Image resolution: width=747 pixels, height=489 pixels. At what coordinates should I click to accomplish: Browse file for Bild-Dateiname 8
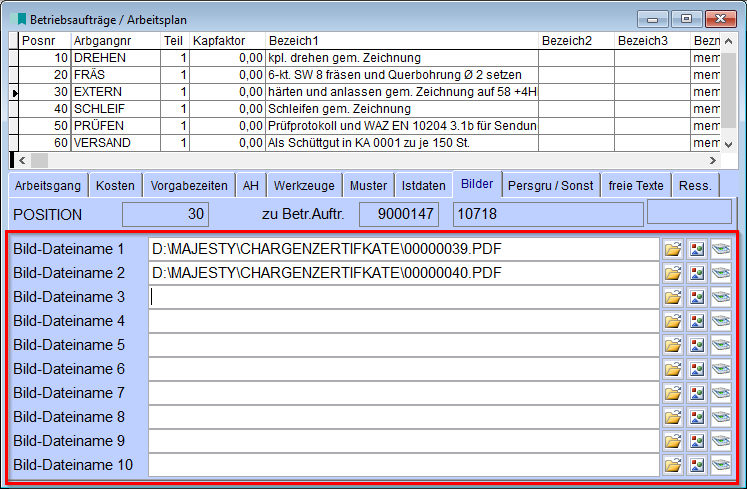[673, 417]
